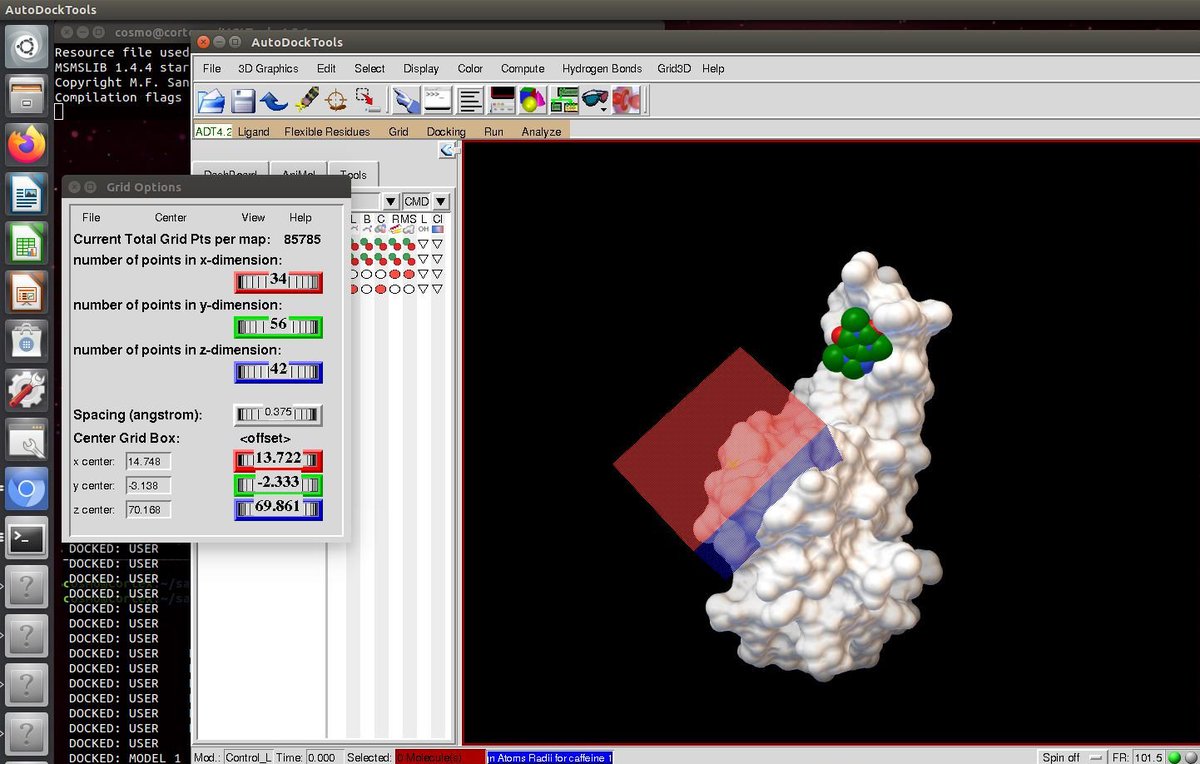Image resolution: width=1200 pixels, height=764 pixels.
Task: Adjust Spacing thumbwheel showing 0.375
Action: pyautogui.click(x=279, y=414)
